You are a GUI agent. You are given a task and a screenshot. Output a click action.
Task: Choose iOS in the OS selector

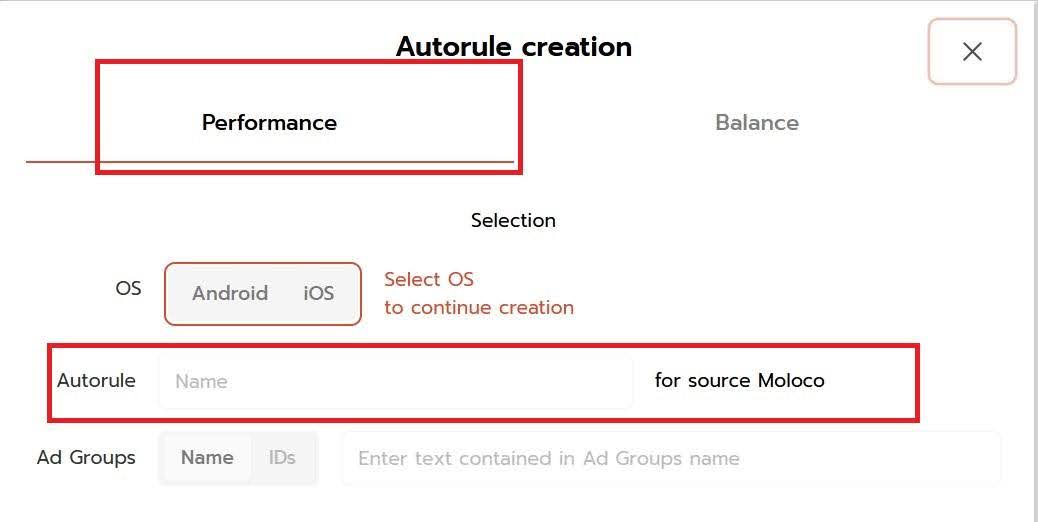[318, 293]
